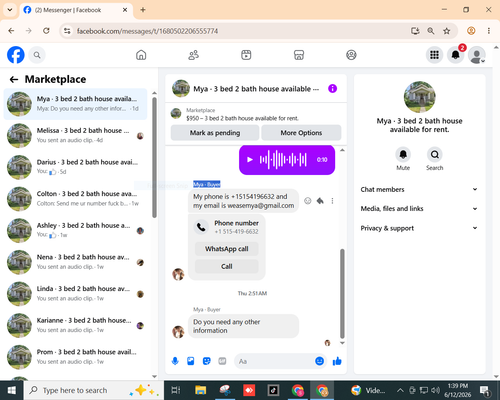Viewport: 500px width, 400px height.
Task: Click the $950 Marketplace listing link
Action: pos(242,118)
